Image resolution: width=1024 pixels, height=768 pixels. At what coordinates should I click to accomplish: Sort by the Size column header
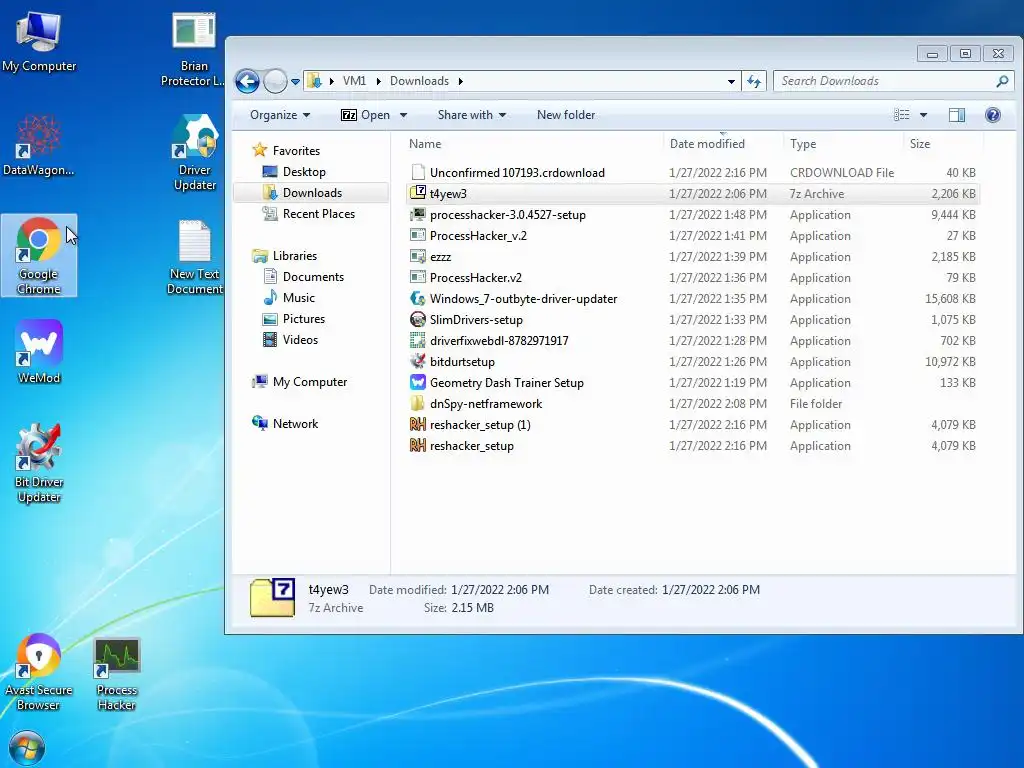(920, 144)
